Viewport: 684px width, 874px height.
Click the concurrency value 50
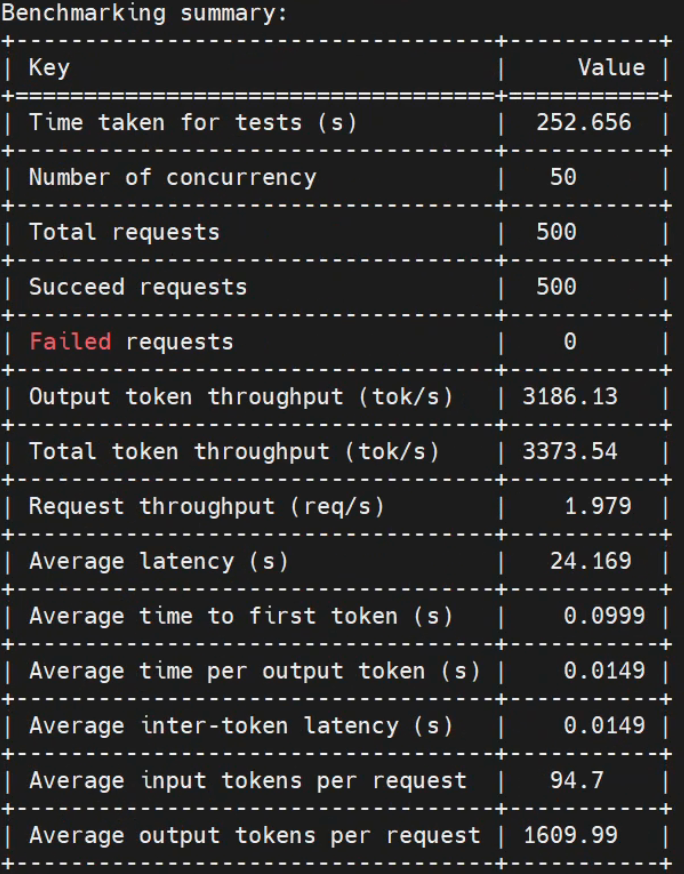[x=563, y=177]
